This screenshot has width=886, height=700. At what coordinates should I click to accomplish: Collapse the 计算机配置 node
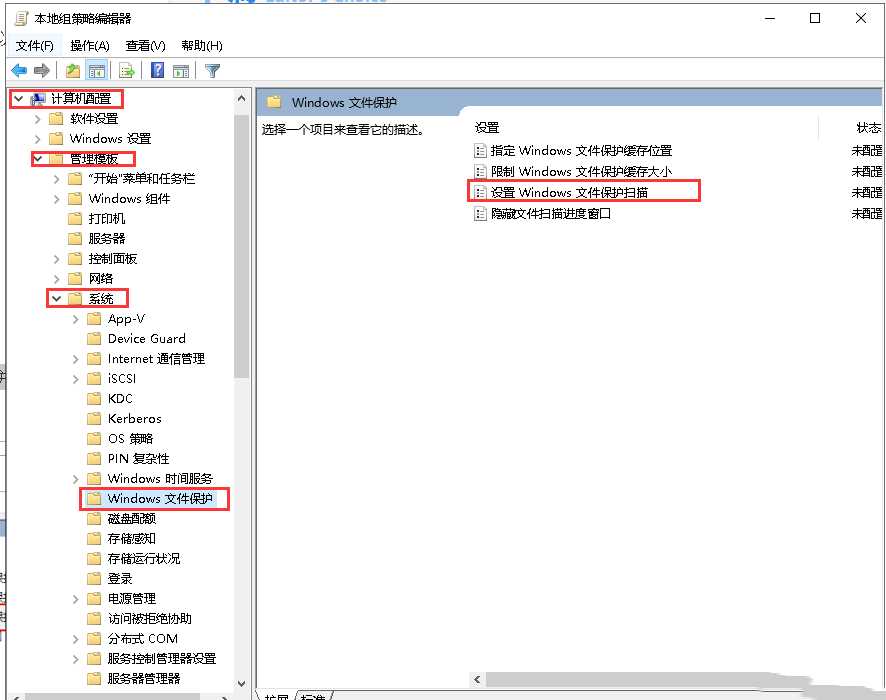pyautogui.click(x=19, y=99)
